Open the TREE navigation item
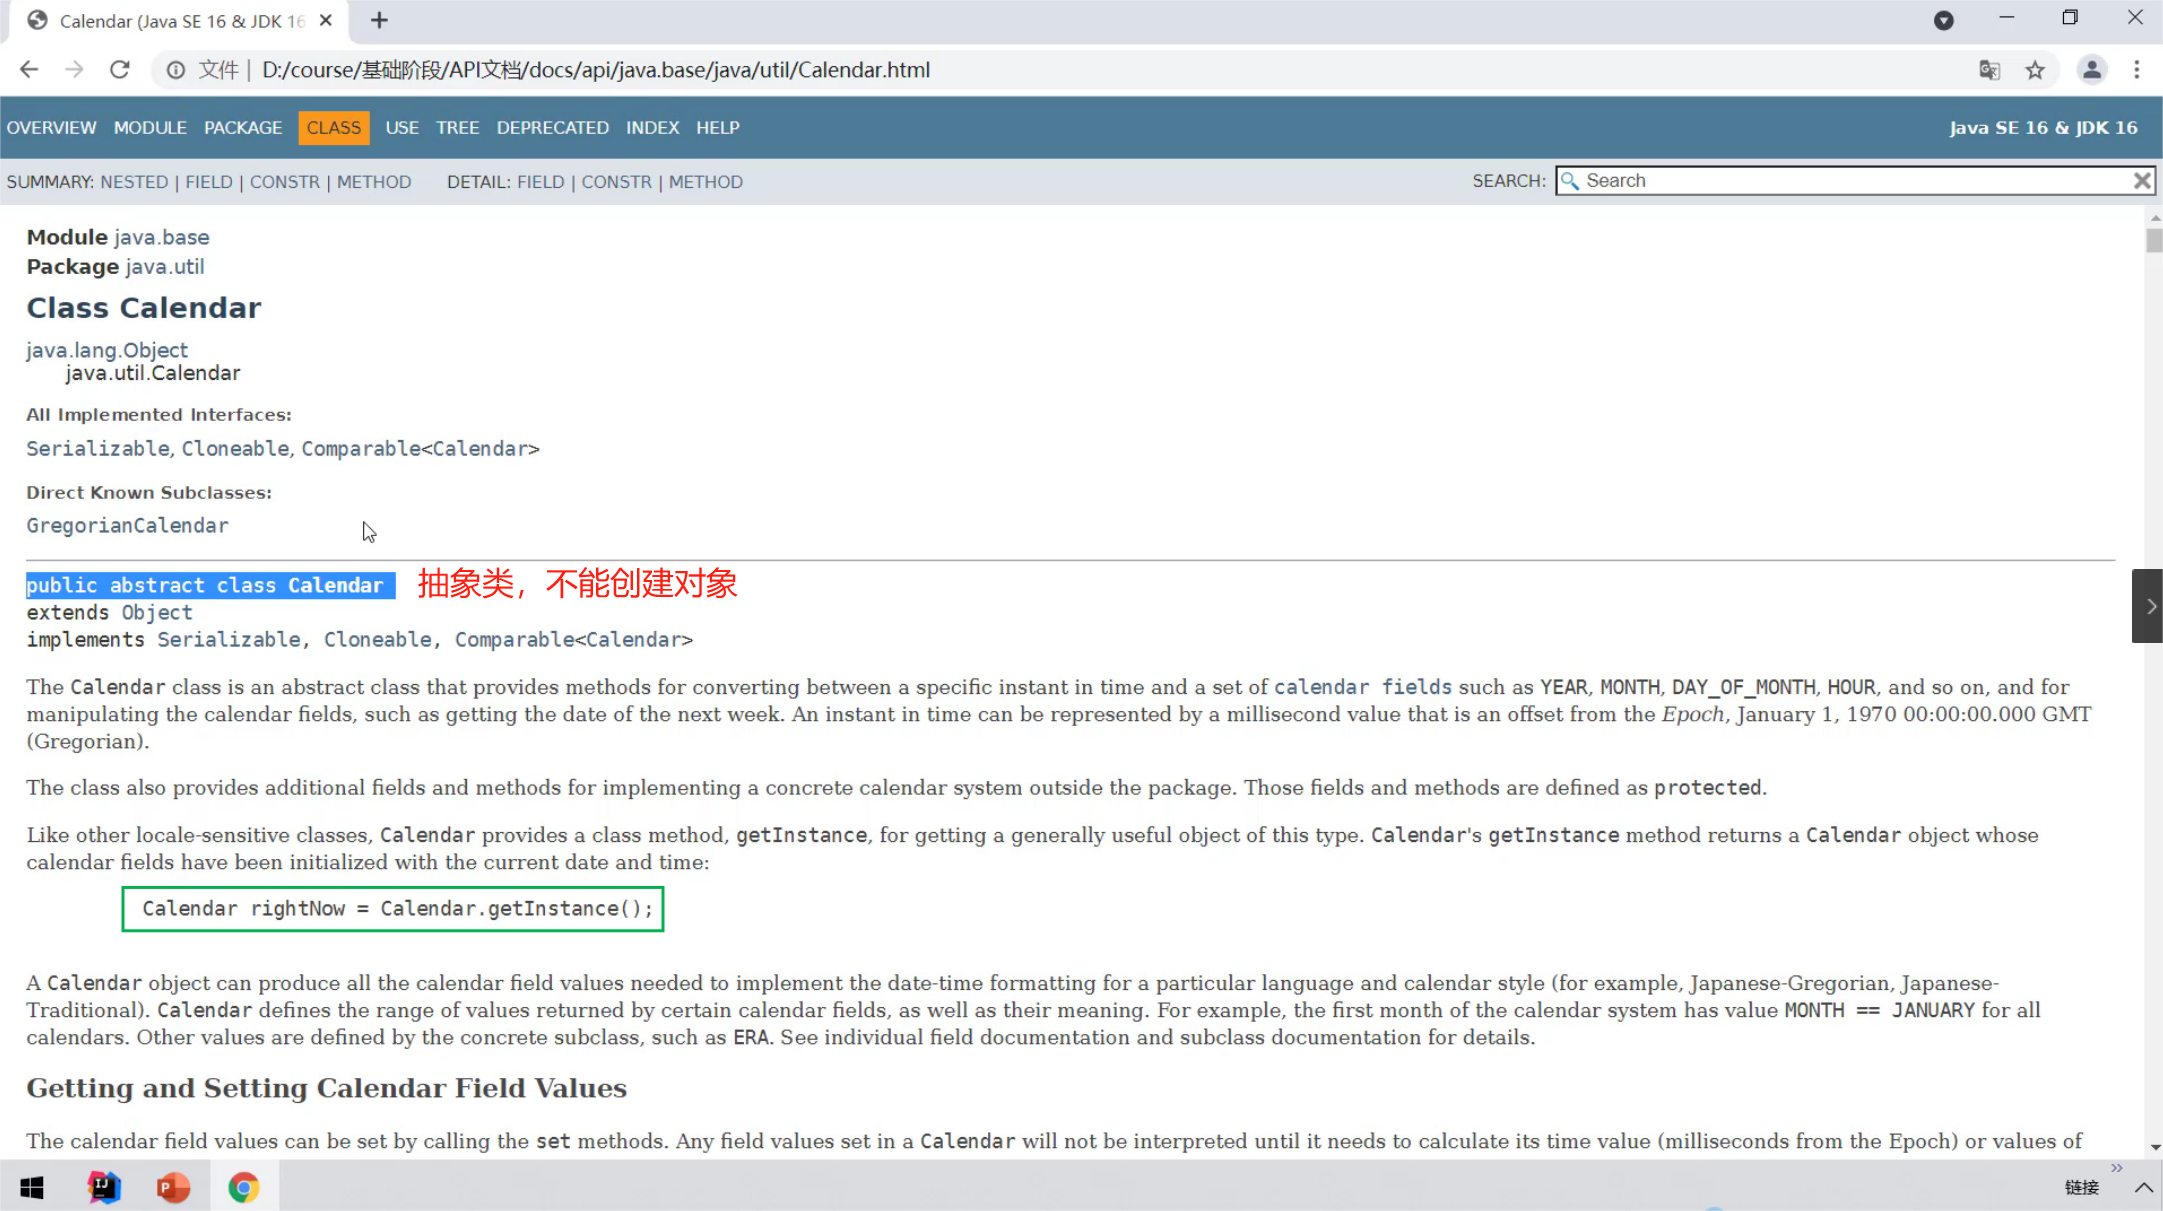 (x=457, y=128)
